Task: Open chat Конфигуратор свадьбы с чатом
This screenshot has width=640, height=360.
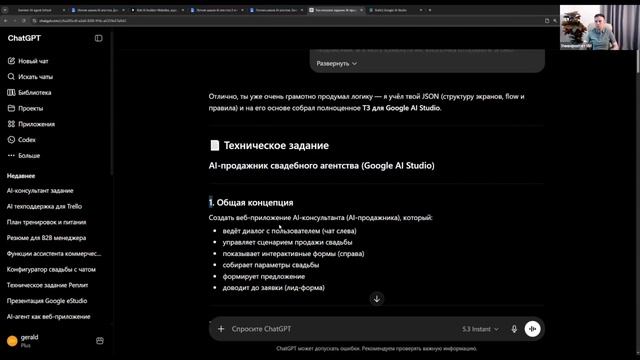Action: (x=51, y=269)
